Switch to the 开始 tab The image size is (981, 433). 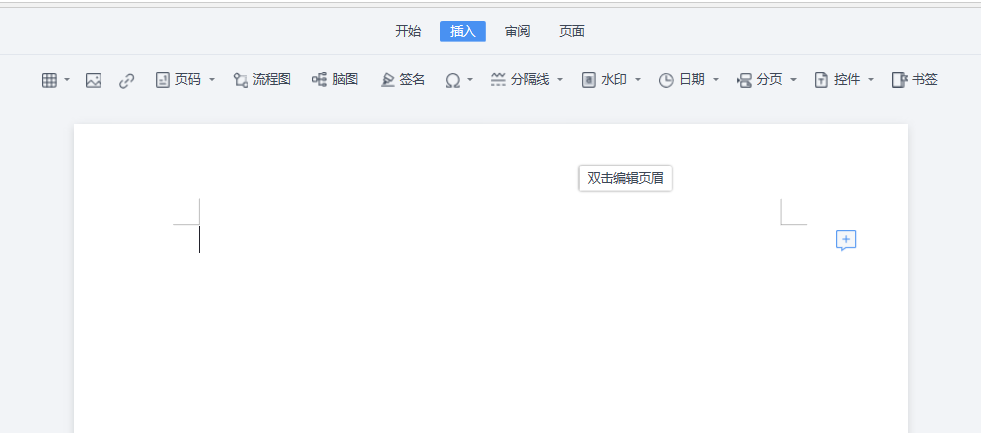coord(408,31)
